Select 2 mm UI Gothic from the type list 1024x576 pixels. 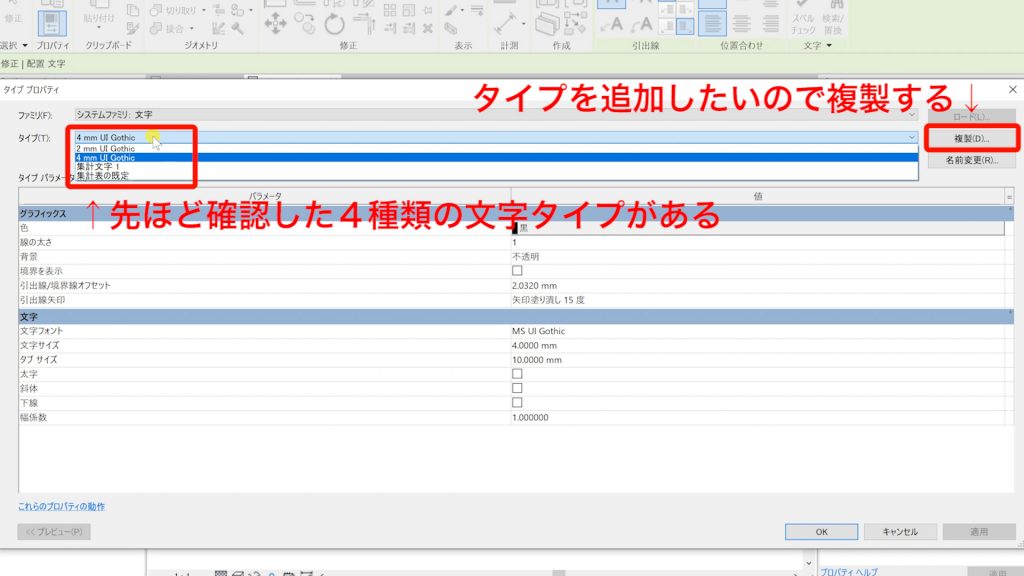click(x=103, y=148)
